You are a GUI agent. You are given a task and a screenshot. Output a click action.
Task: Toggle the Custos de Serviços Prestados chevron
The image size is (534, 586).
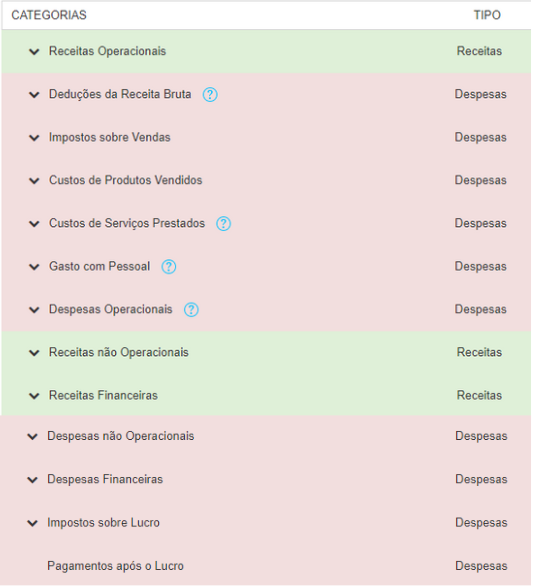34,224
